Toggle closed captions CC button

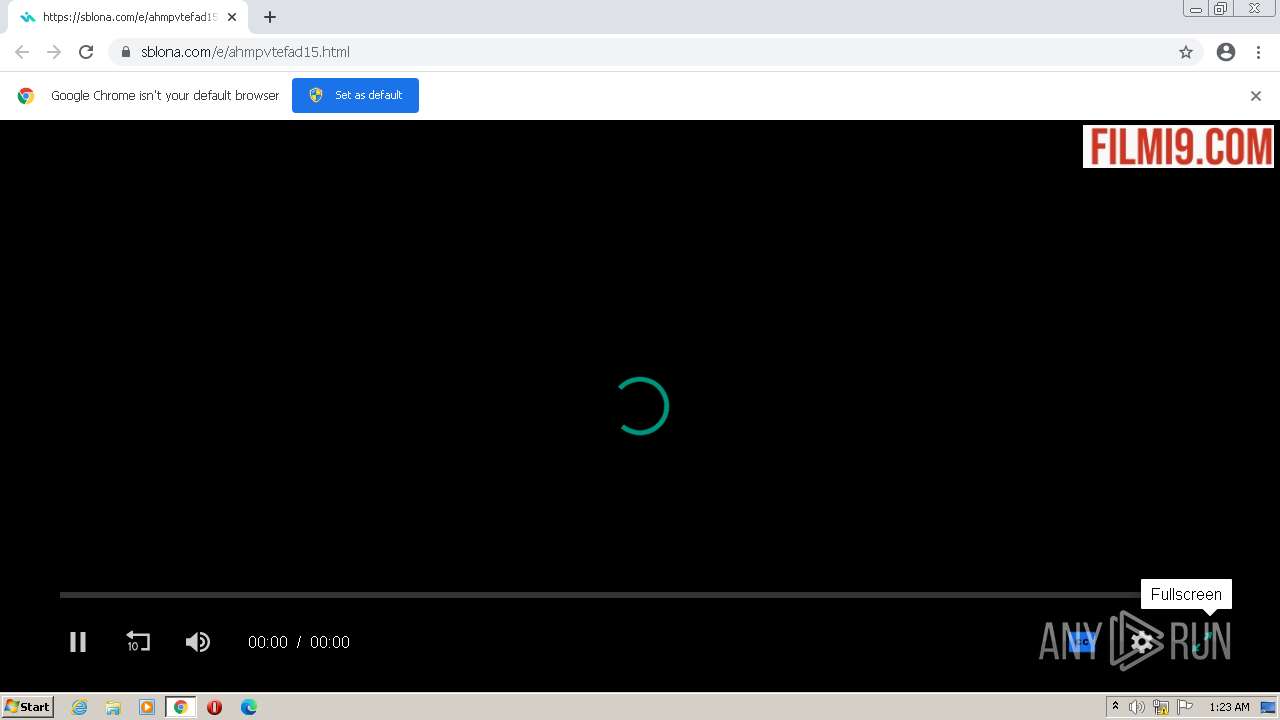pyautogui.click(x=1083, y=642)
